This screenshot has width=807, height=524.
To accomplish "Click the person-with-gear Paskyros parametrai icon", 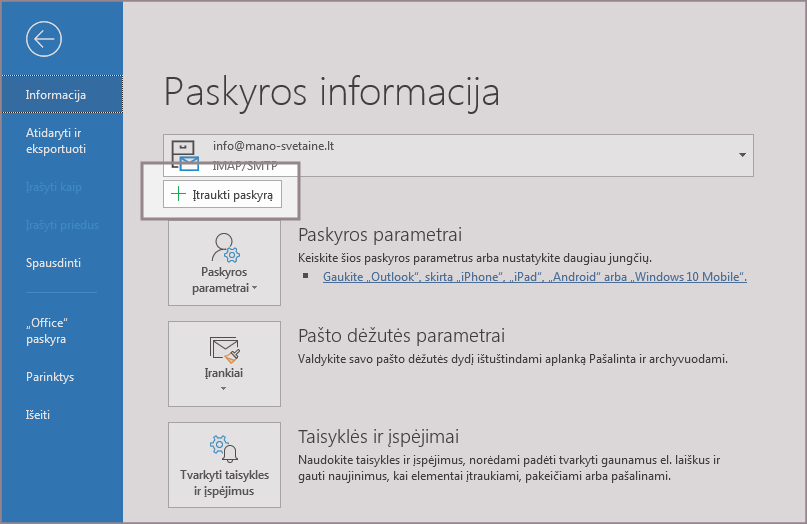I will coord(224,246).
